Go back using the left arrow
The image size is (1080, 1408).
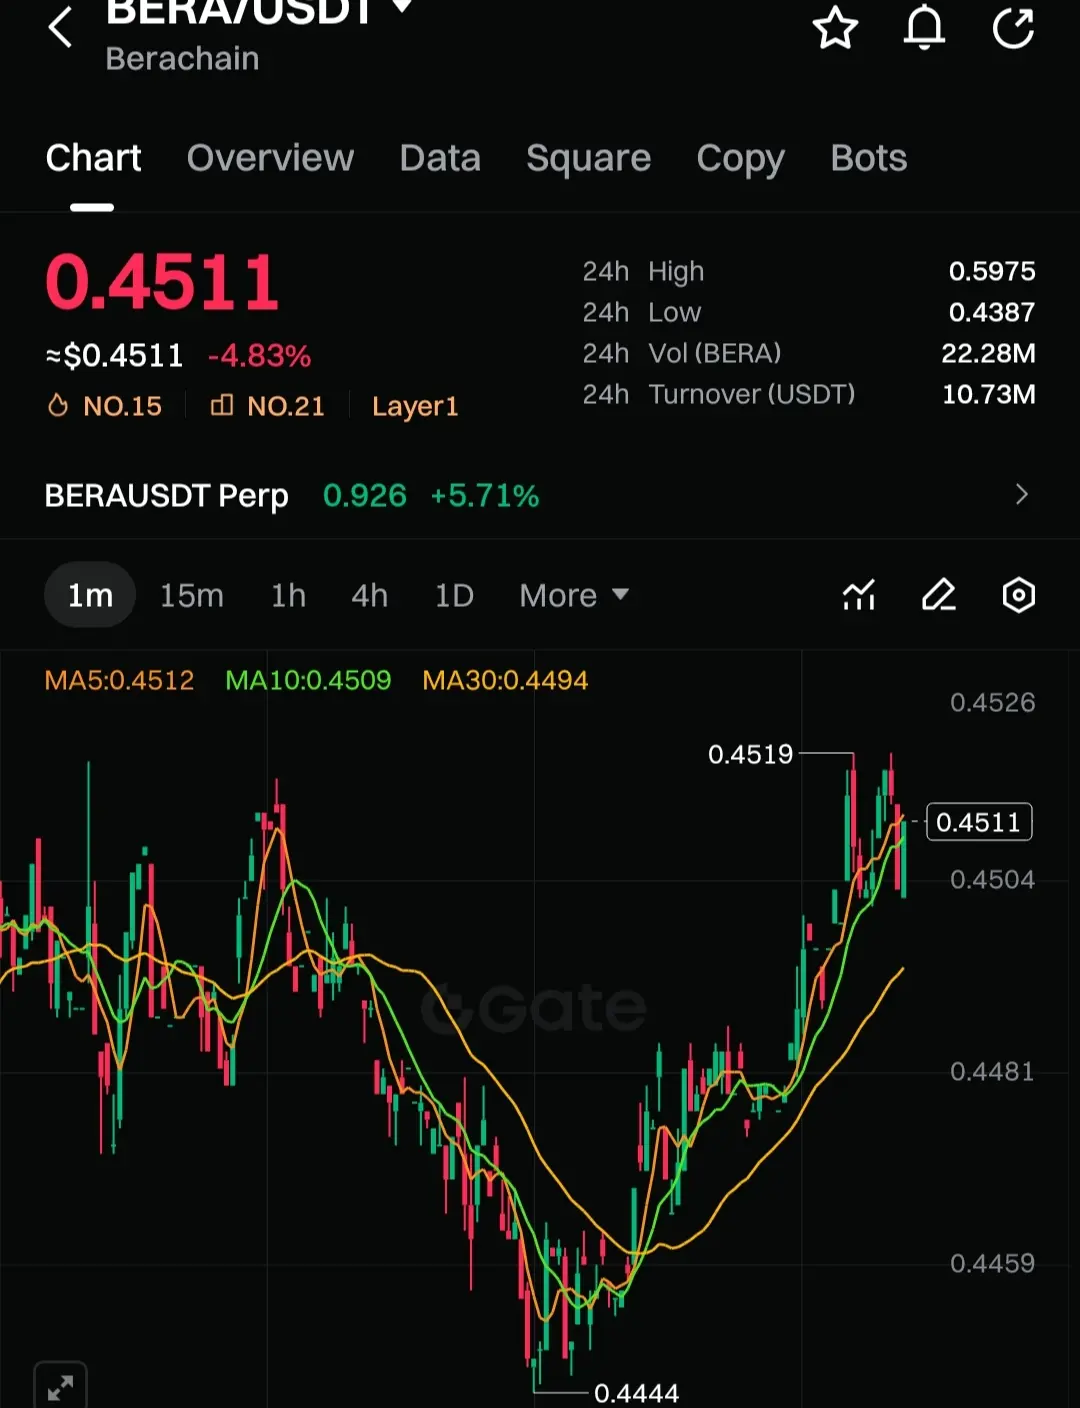click(x=61, y=27)
